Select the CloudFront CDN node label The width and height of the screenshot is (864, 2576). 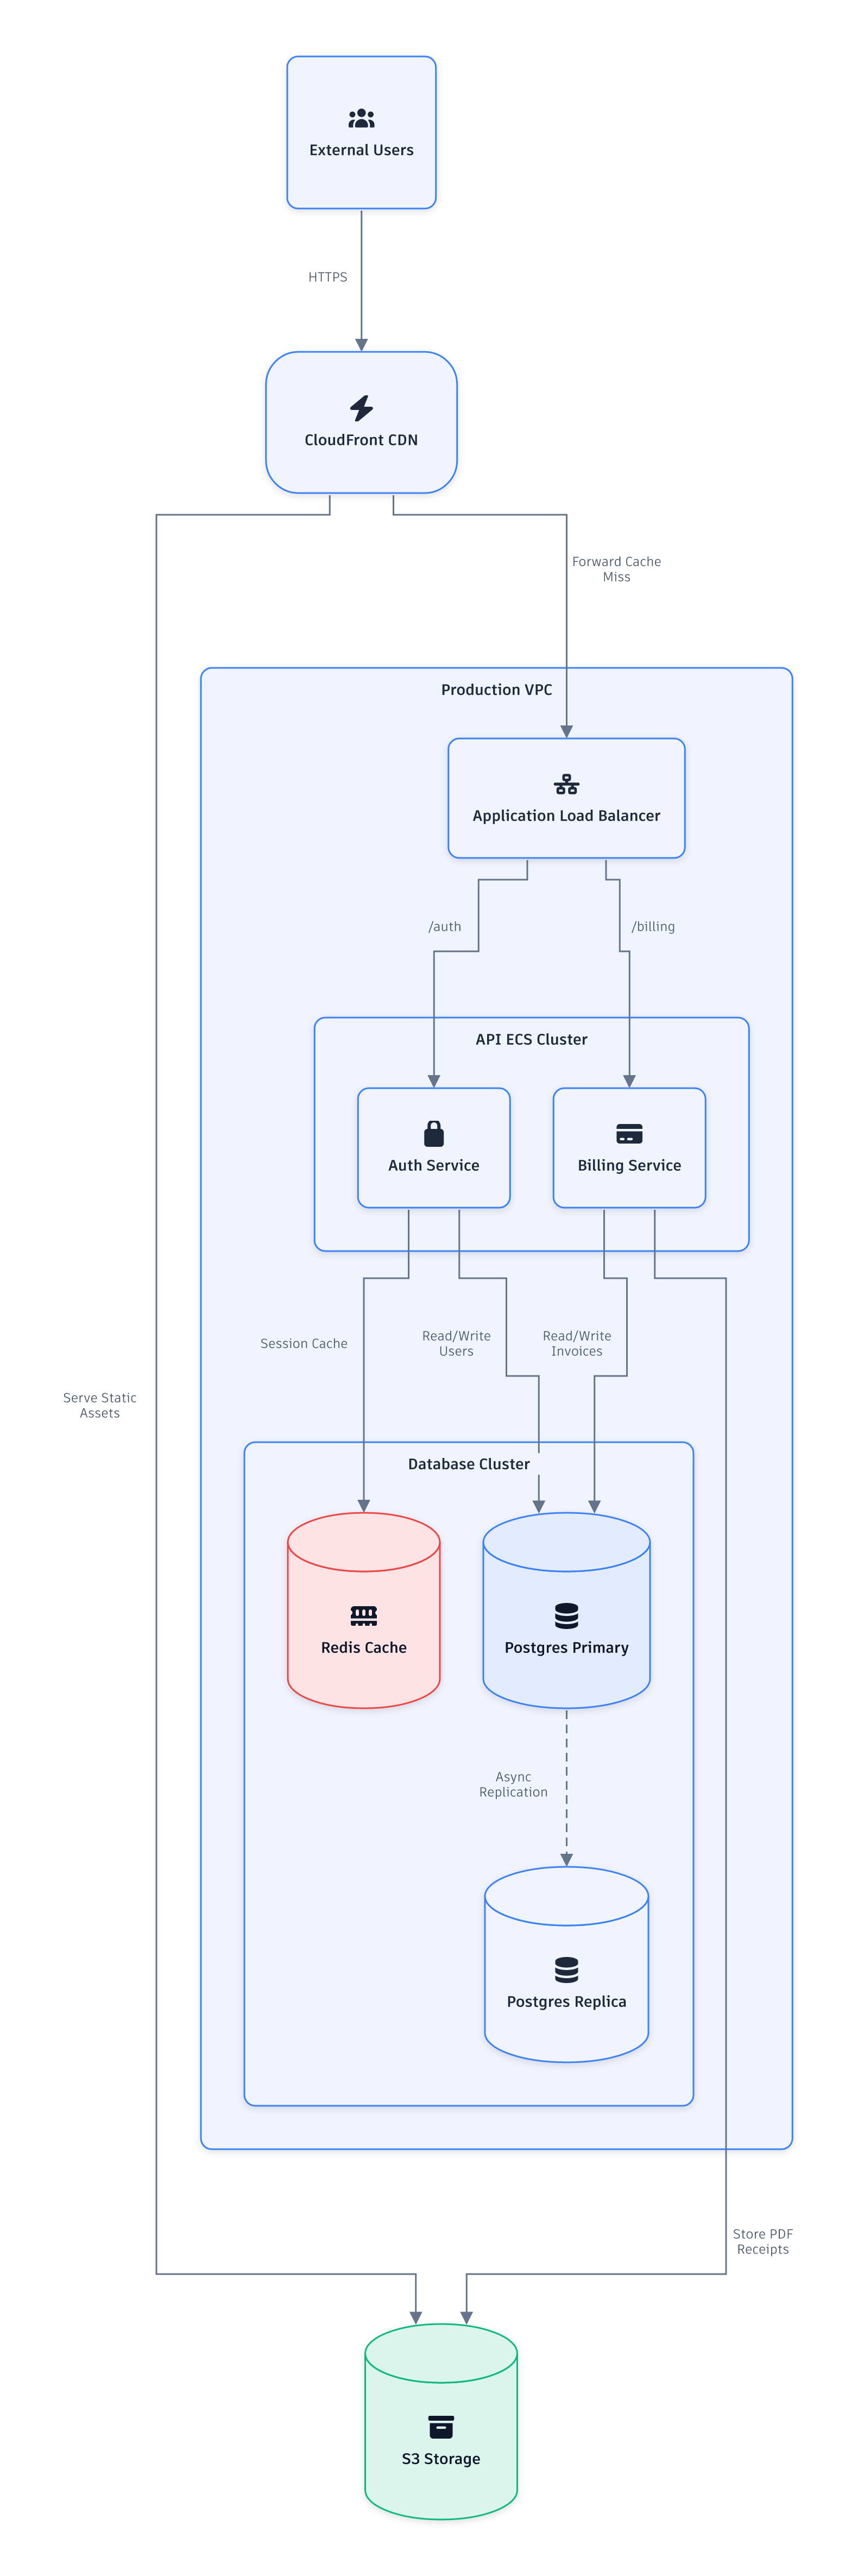pos(361,440)
